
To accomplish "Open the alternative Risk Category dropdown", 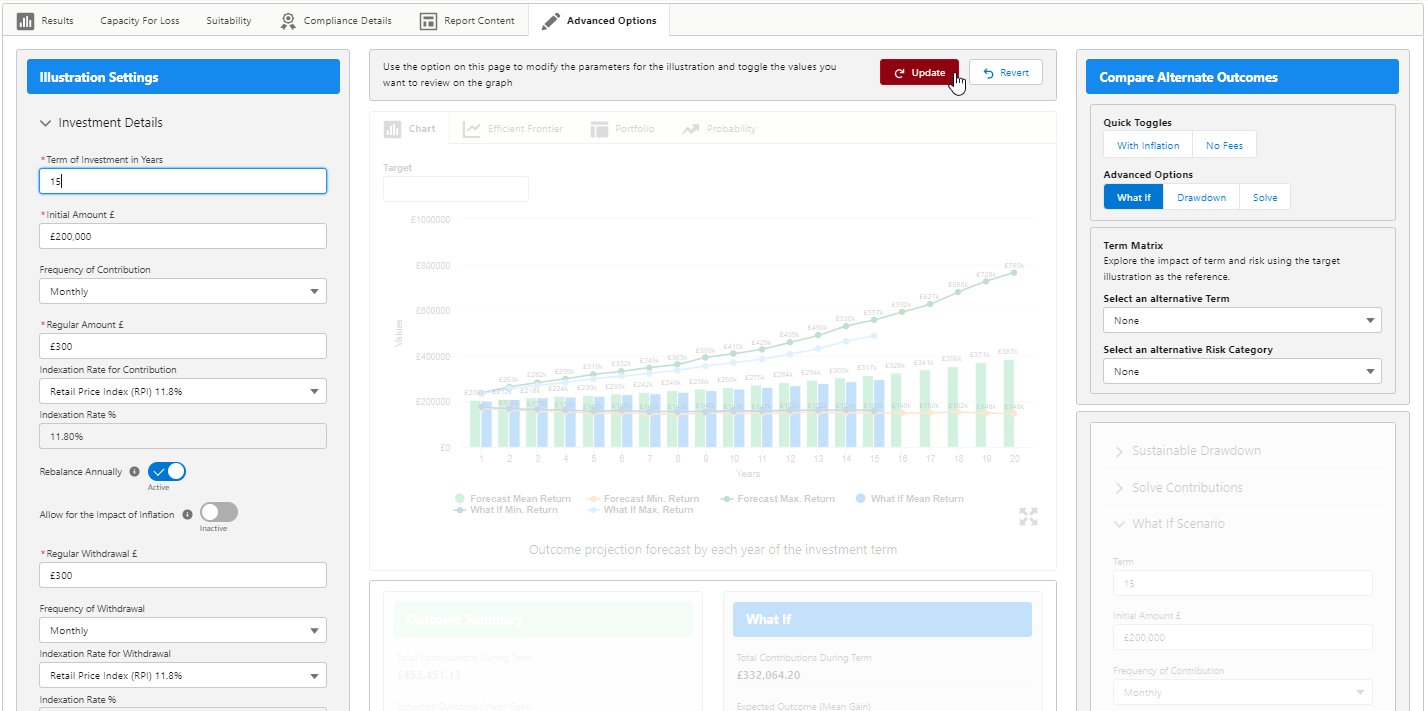I will click(x=1241, y=372).
